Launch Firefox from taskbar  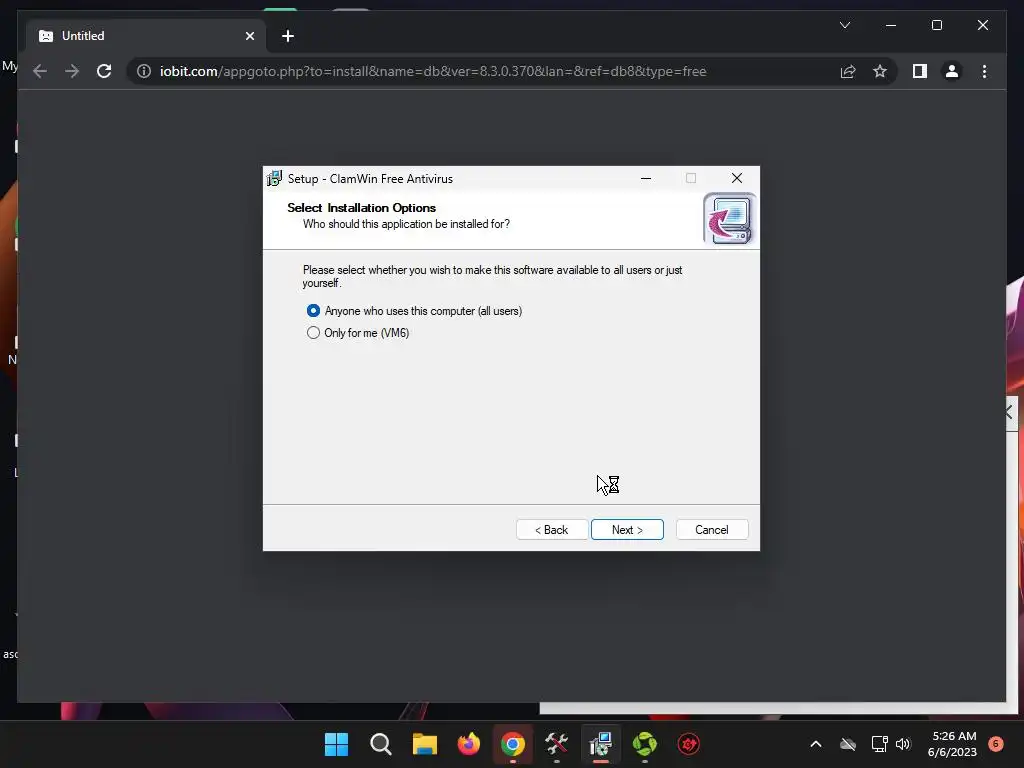(468, 744)
